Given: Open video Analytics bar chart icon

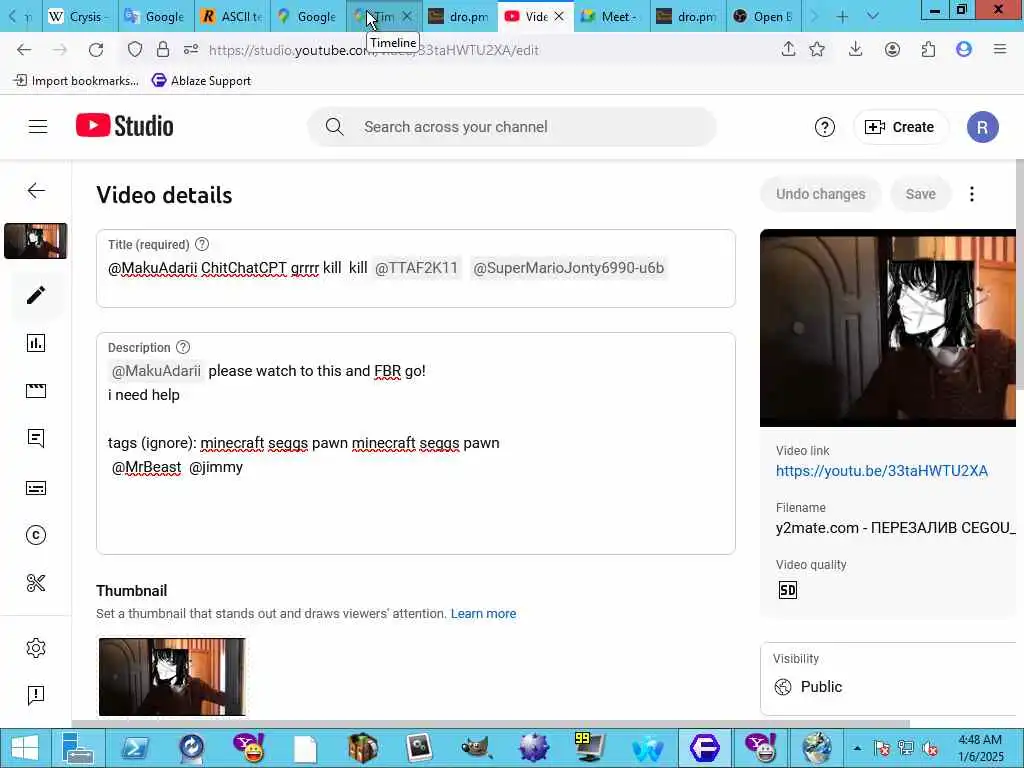Looking at the screenshot, I should pos(36,343).
